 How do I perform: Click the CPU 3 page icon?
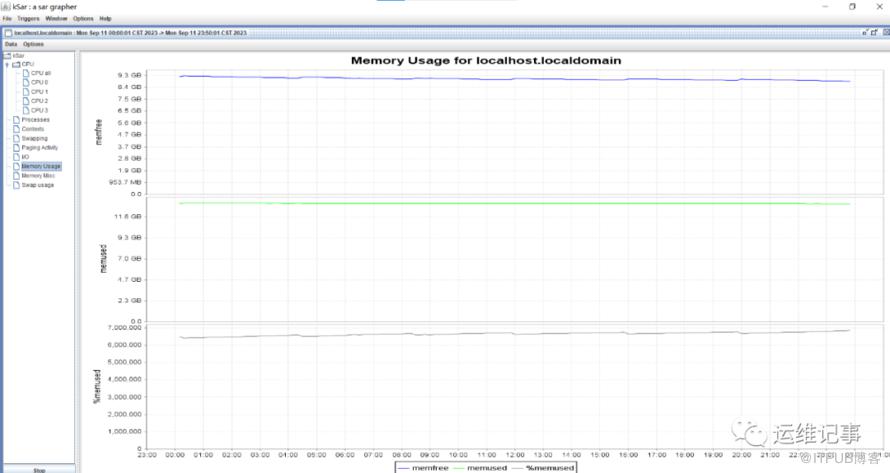[26, 110]
